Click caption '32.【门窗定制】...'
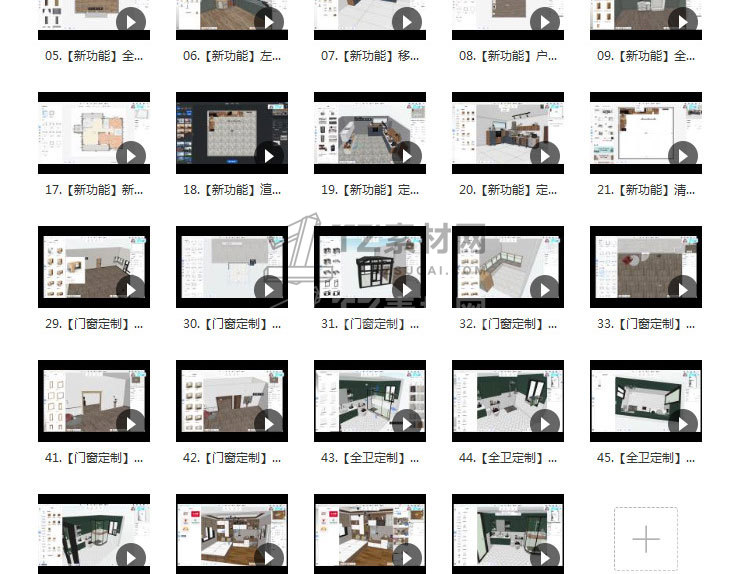This screenshot has width=750, height=574. (x=508, y=324)
